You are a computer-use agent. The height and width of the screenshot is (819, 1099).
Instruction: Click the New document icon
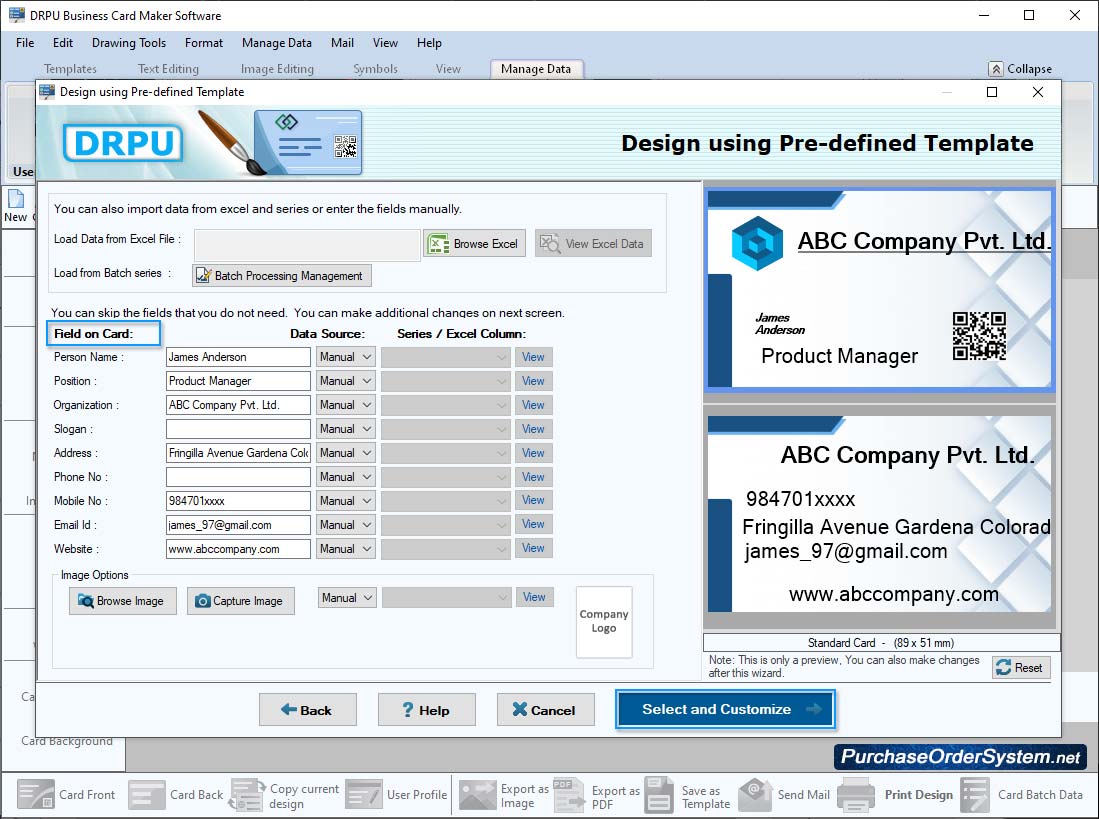point(16,199)
